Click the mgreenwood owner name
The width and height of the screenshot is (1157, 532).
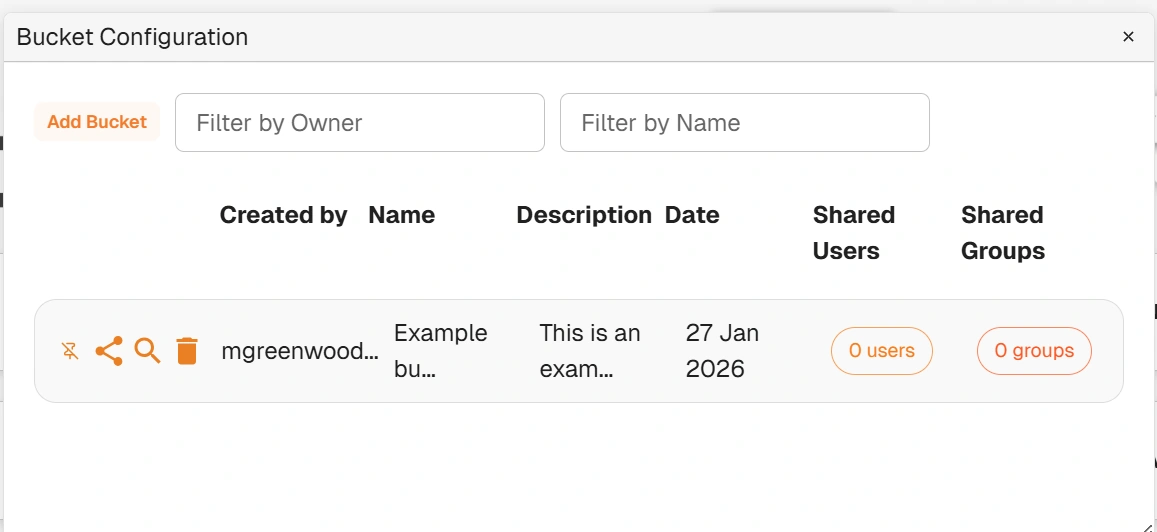point(300,351)
